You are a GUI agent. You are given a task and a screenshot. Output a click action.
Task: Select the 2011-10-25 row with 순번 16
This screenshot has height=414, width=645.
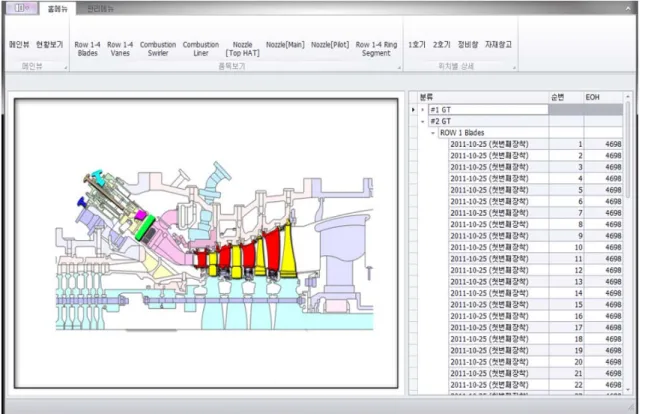(x=536, y=316)
